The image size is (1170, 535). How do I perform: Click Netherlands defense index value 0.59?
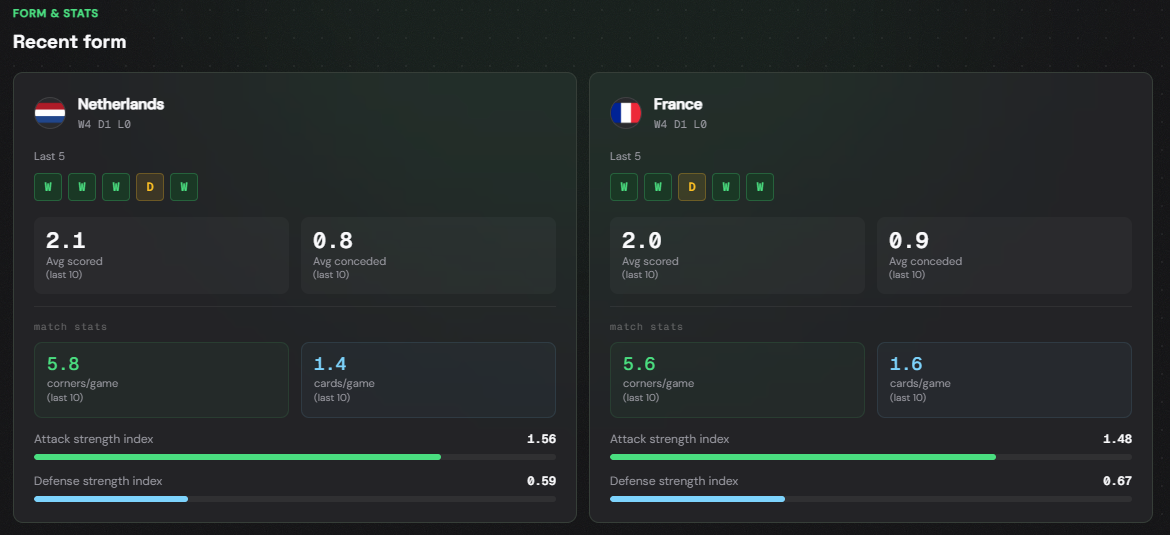coord(542,481)
